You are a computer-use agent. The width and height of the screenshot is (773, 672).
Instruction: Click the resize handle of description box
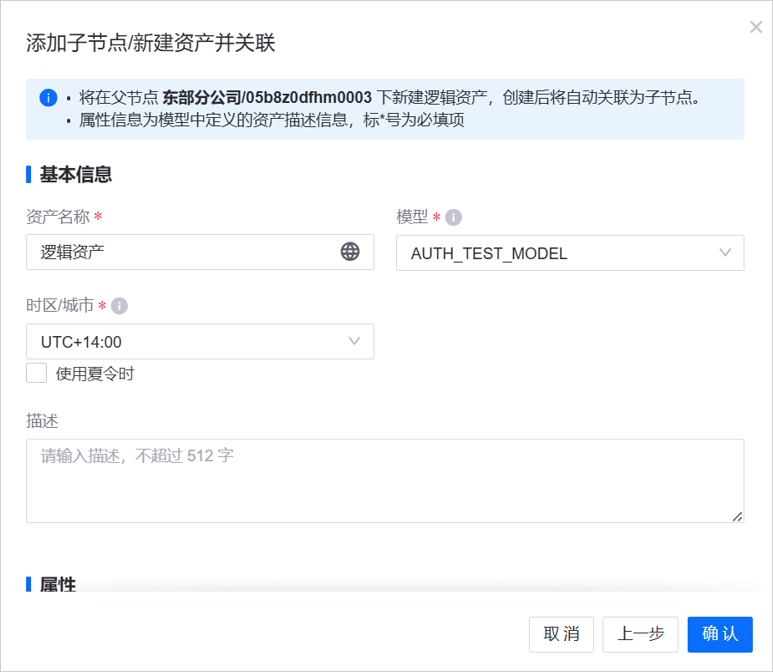(x=737, y=516)
